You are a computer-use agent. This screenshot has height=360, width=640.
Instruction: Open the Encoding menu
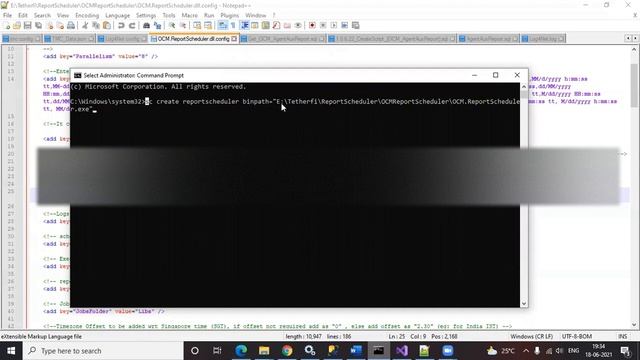tap(87, 15)
